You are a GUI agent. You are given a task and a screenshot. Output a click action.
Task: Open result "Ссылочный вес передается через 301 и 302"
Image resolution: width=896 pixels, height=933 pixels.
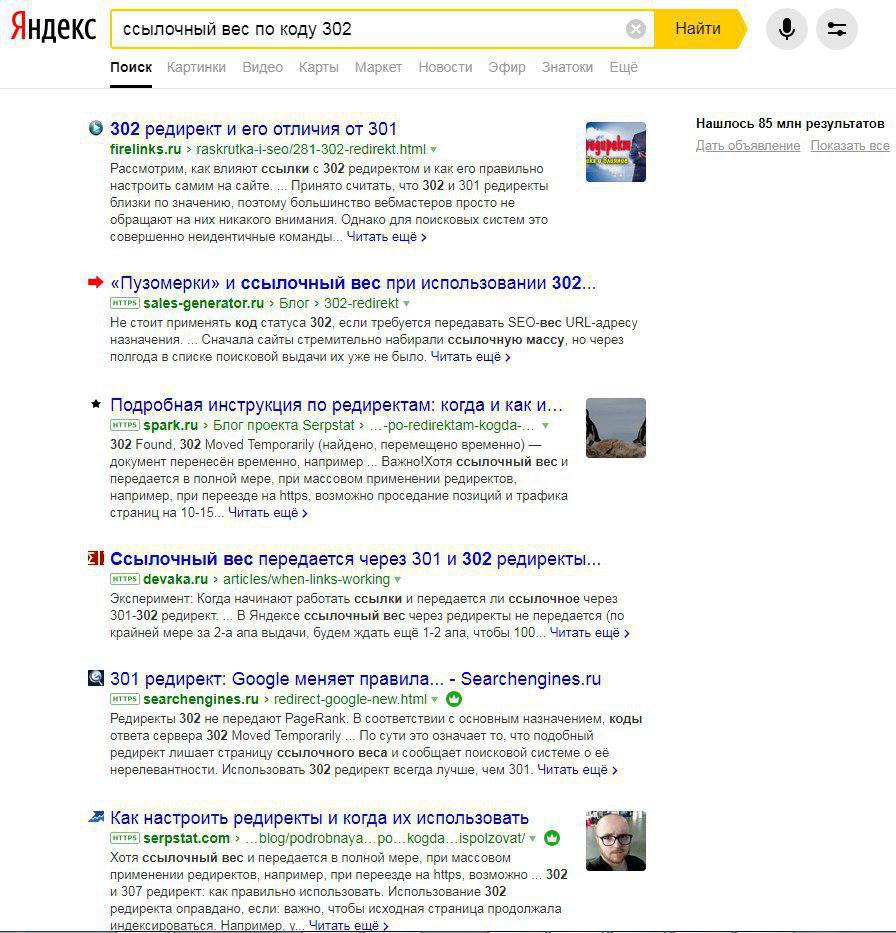[x=356, y=559]
